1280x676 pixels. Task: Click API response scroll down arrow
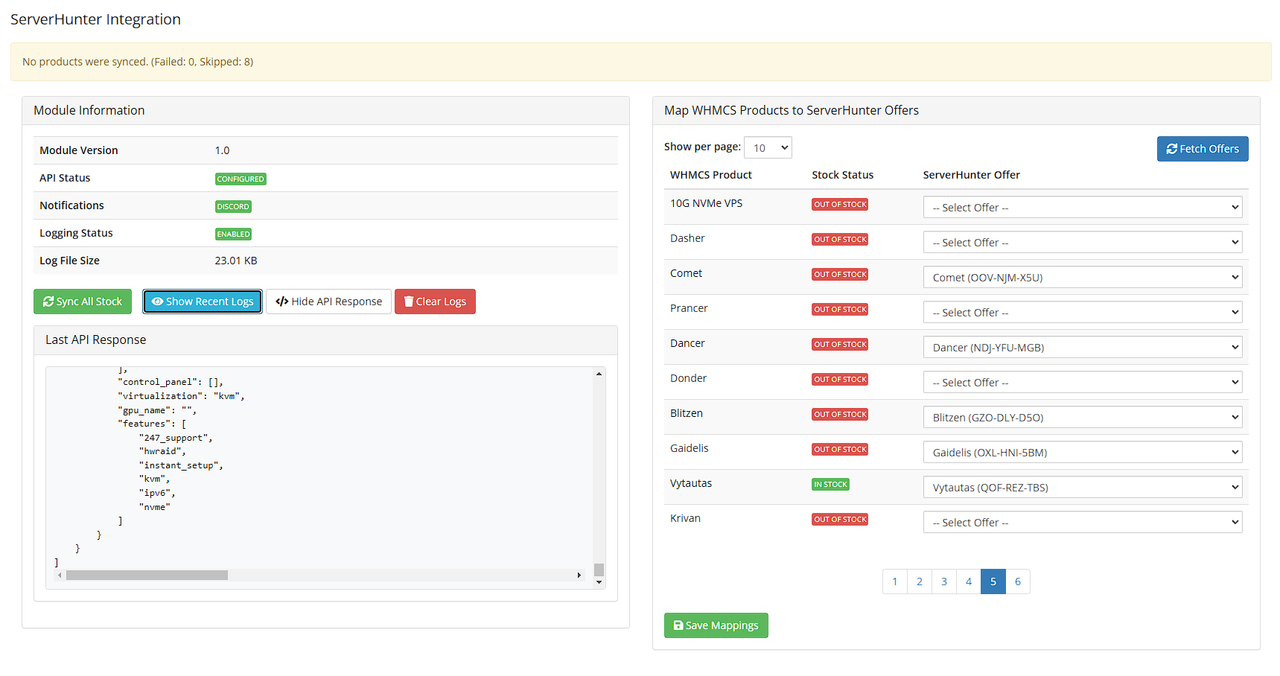click(x=599, y=582)
